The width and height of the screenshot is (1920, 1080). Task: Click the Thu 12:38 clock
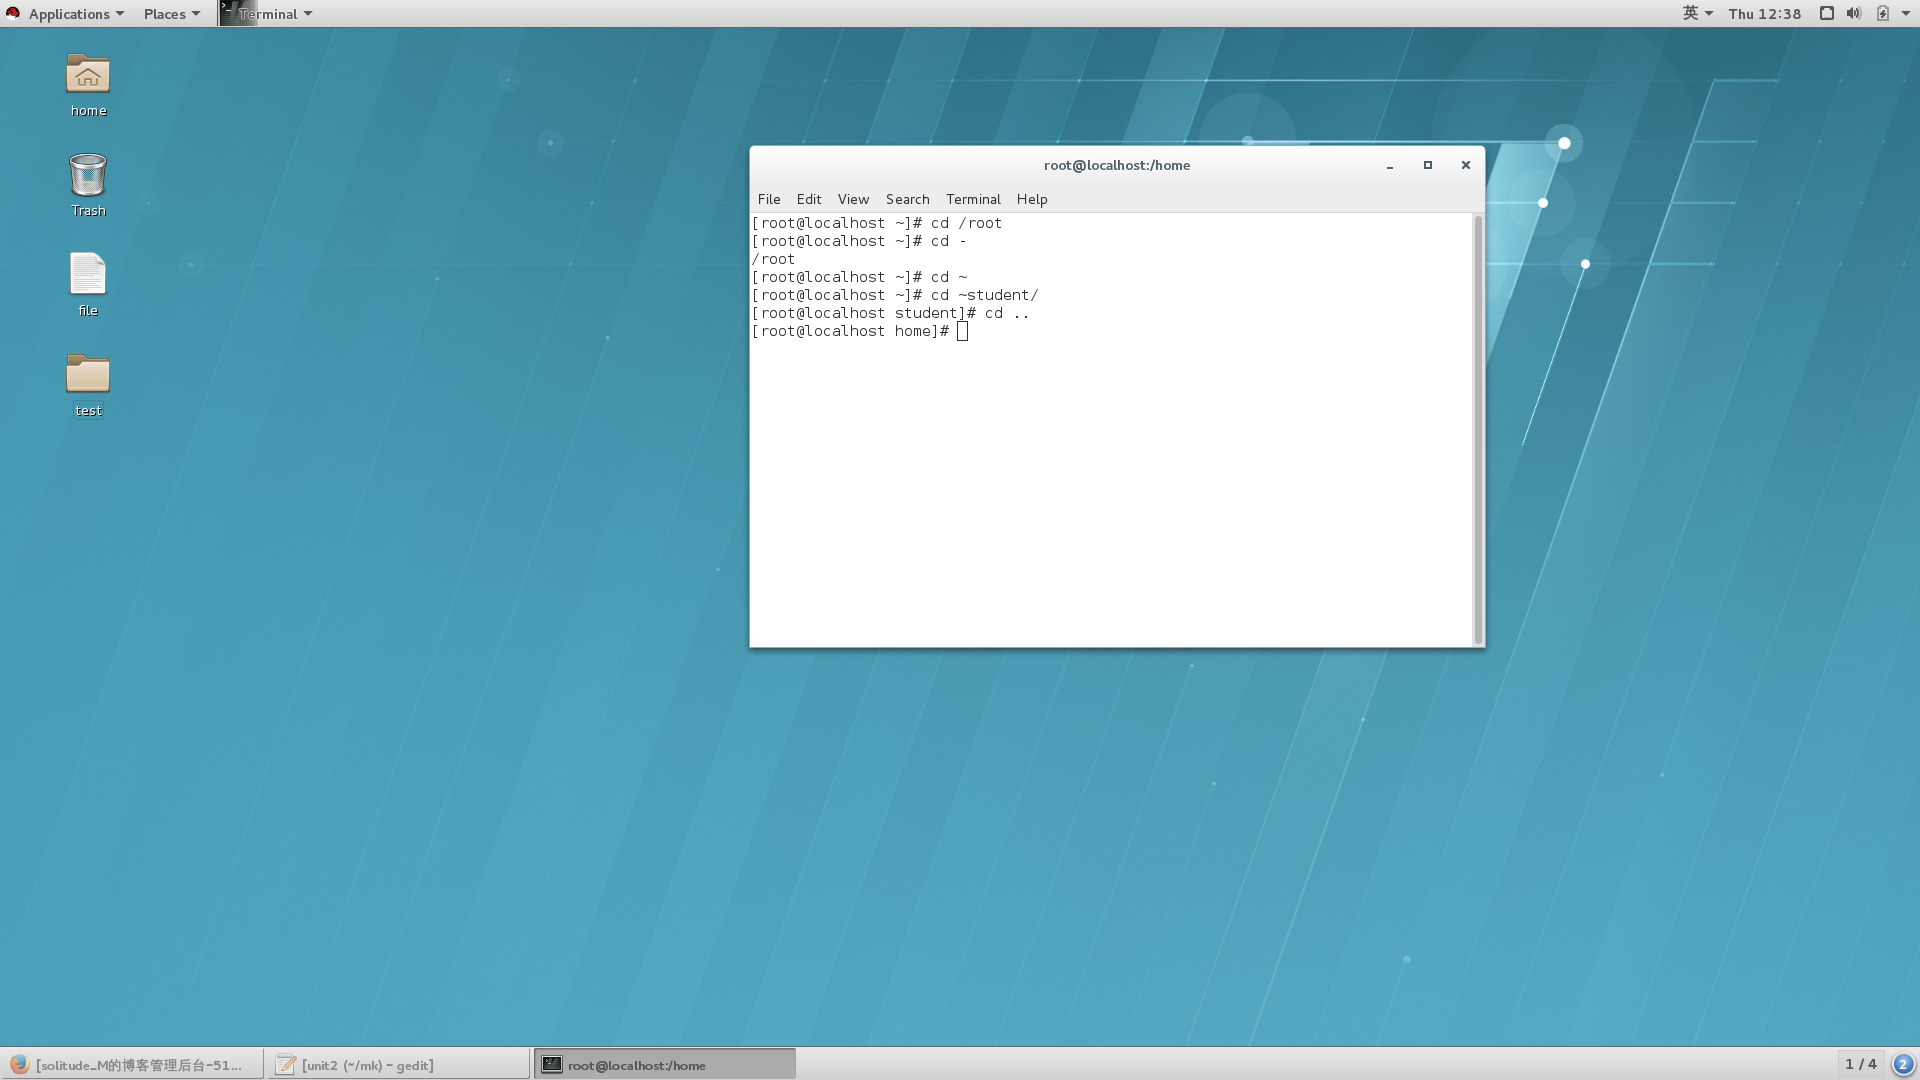click(1764, 13)
